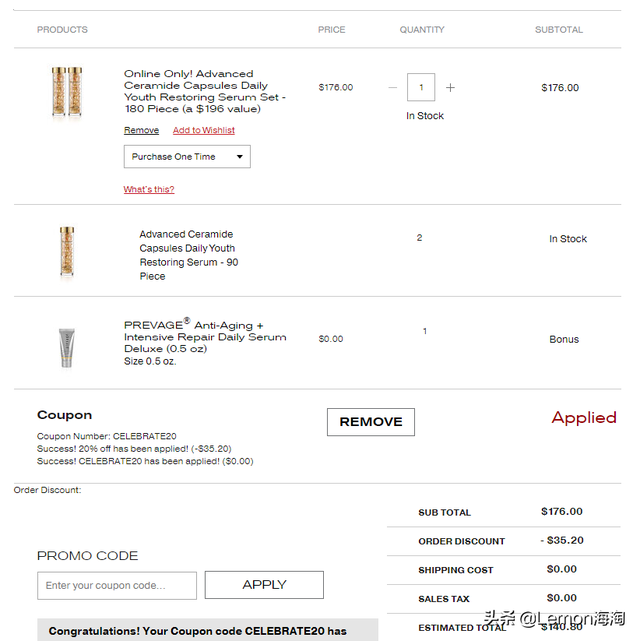Click the PRODUCTS column header
This screenshot has width=640, height=641.
coord(62,30)
